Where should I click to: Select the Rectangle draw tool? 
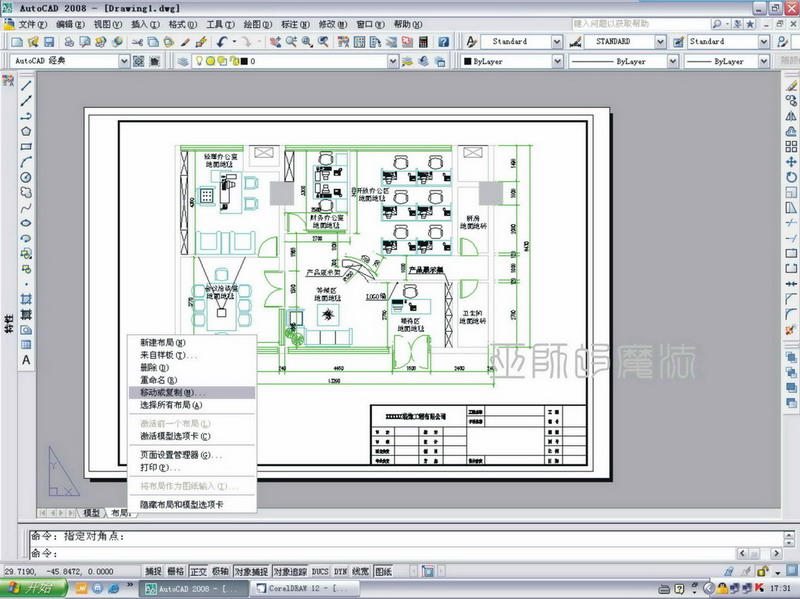point(26,146)
